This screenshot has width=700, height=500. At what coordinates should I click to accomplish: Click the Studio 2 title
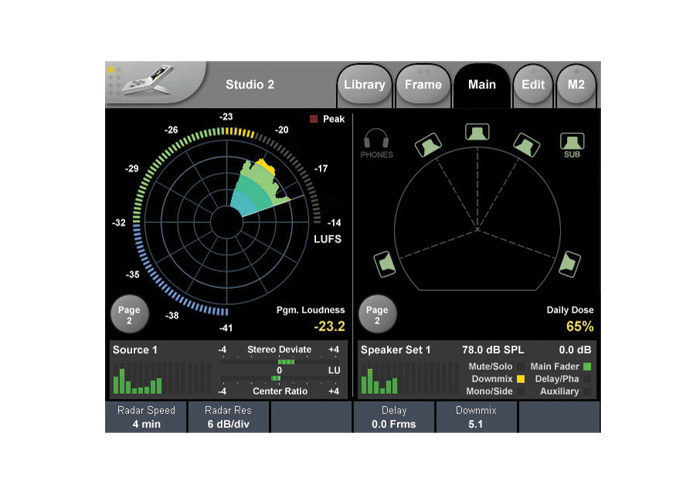[250, 85]
